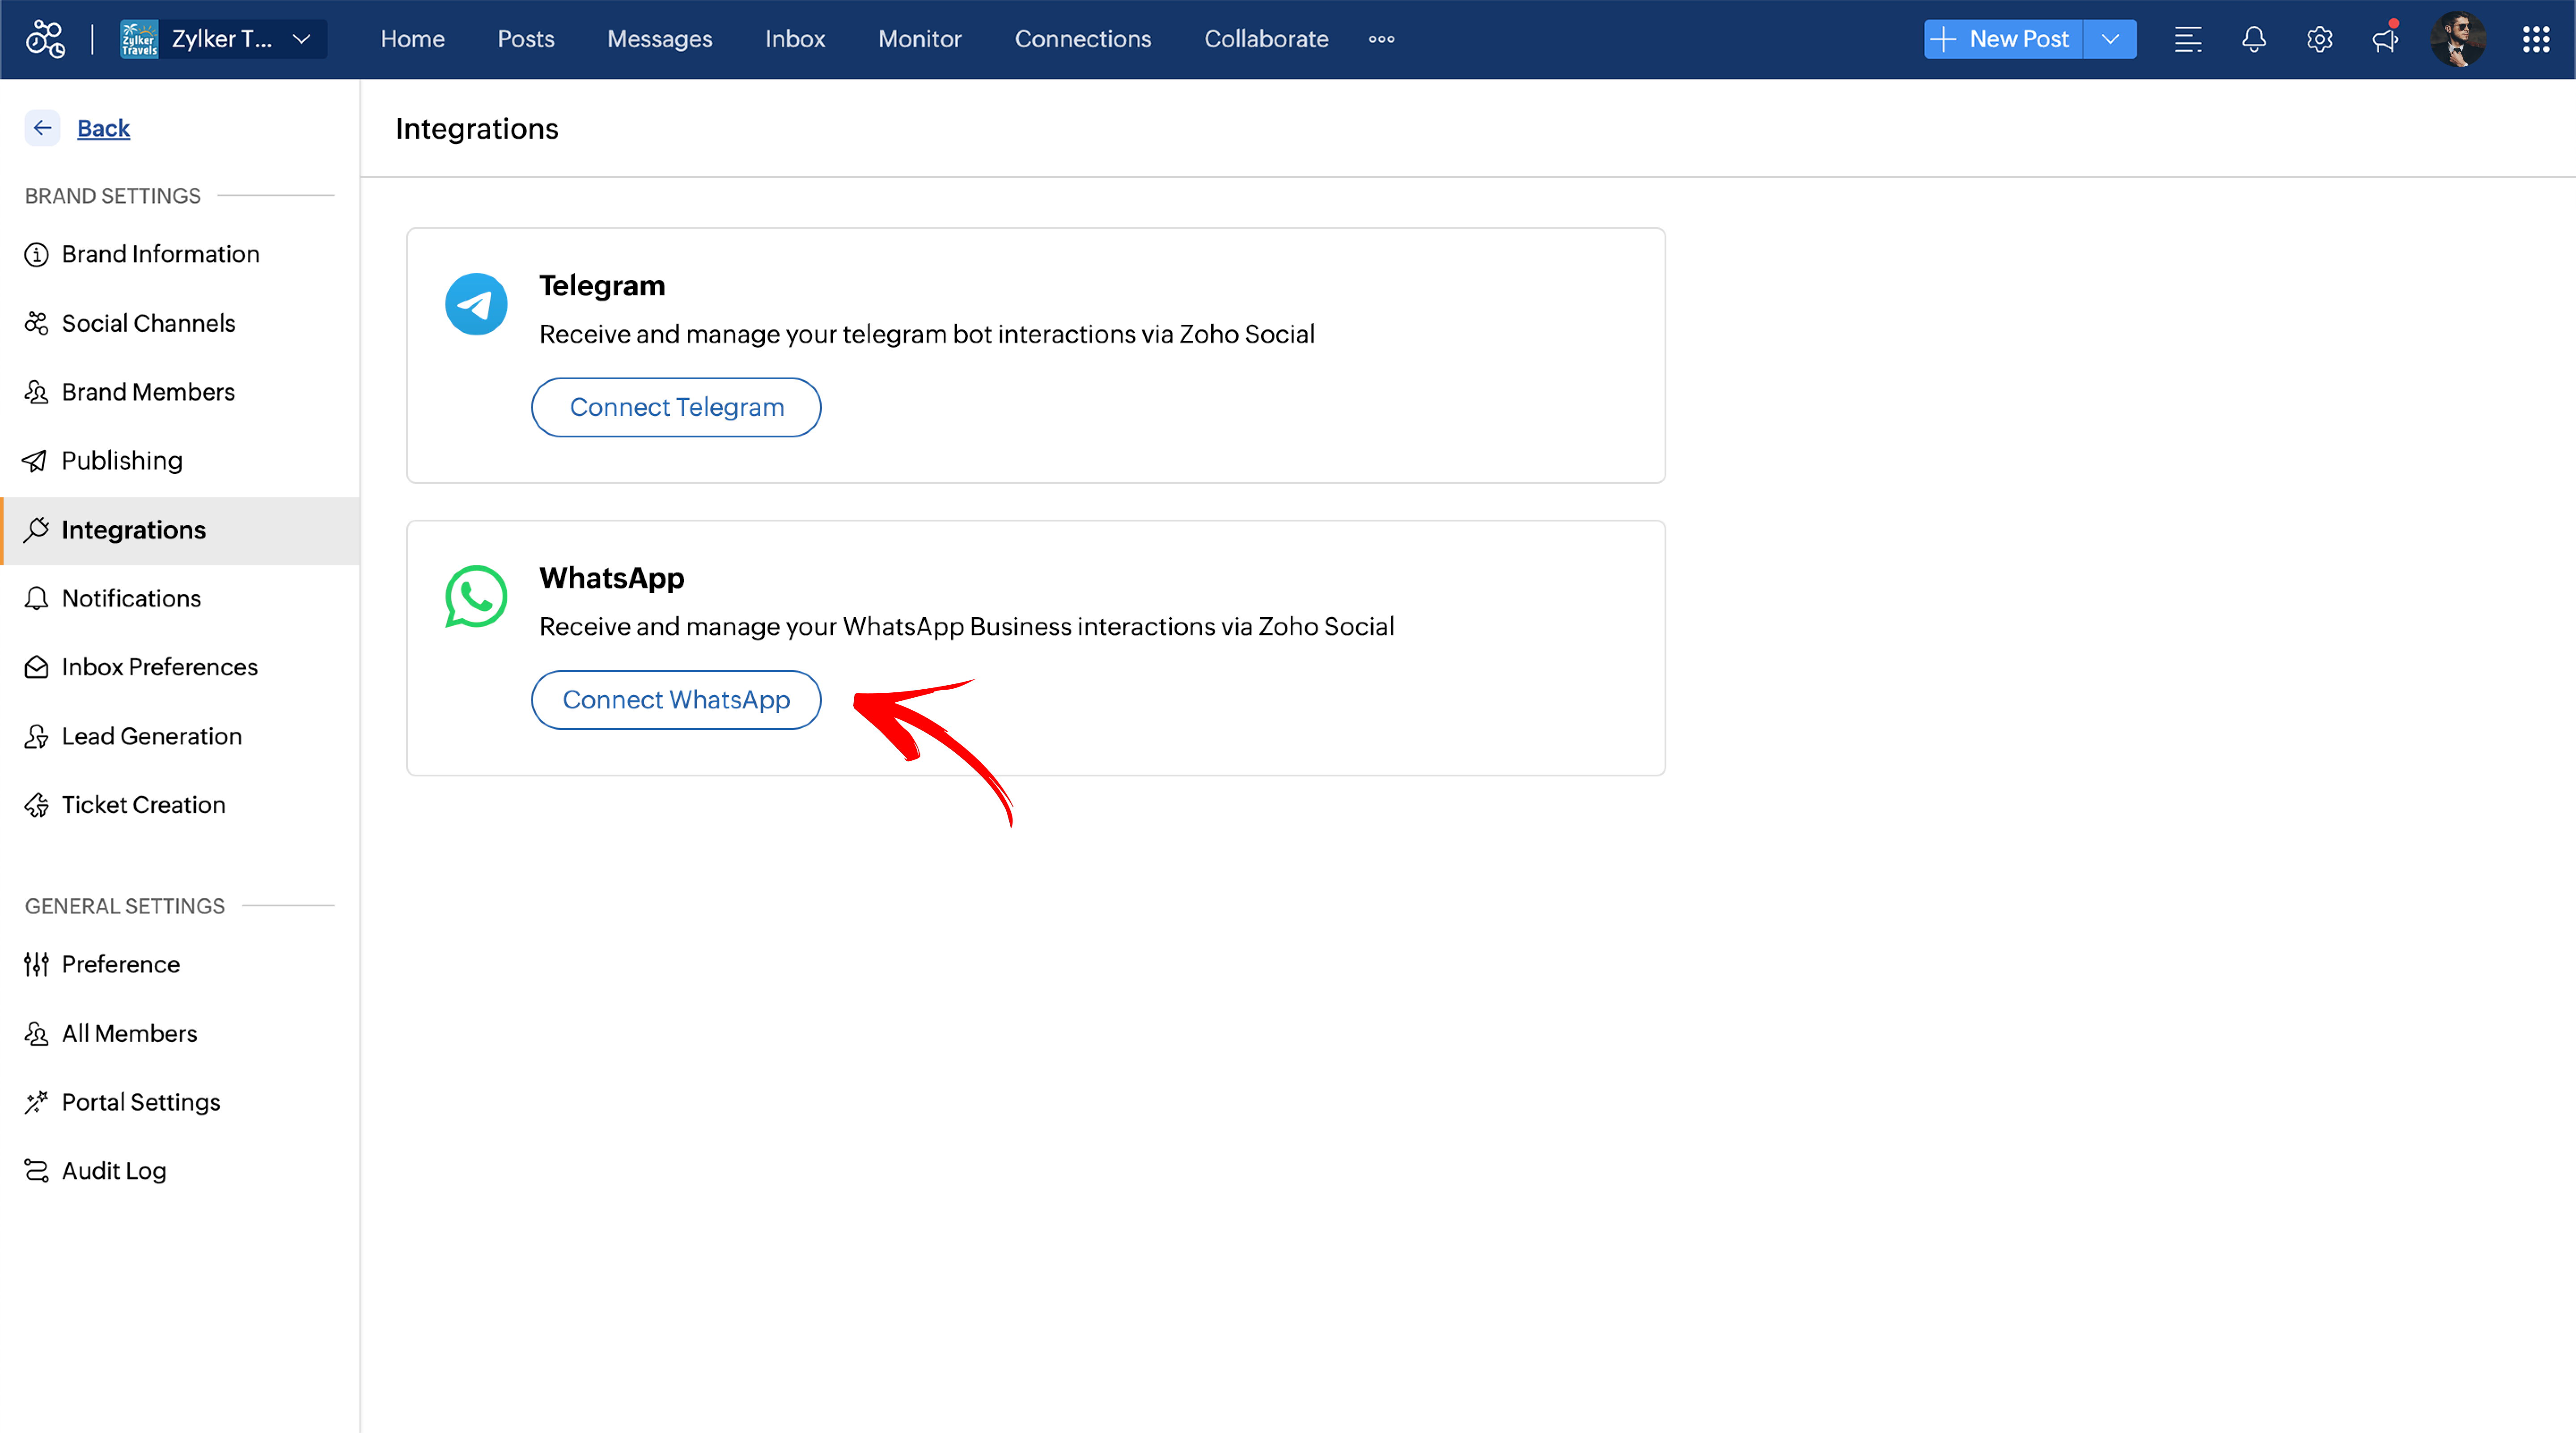Open Preference under General Settings
Viewport: 2576px width, 1433px height.
[x=180, y=964]
